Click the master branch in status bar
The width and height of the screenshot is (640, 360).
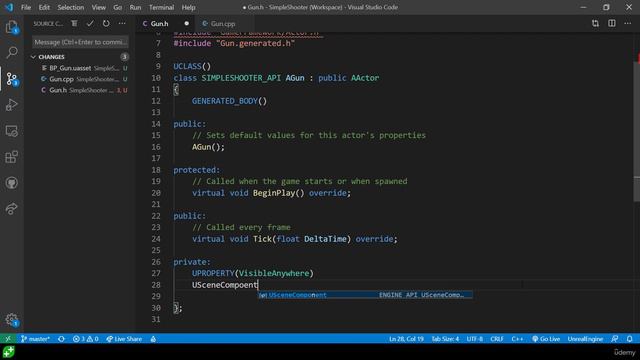[x=35, y=339]
